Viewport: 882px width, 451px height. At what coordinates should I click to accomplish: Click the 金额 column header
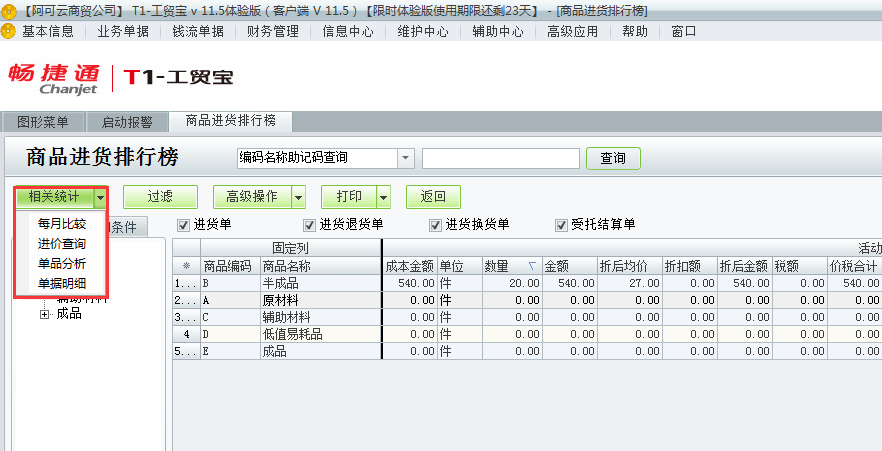pyautogui.click(x=569, y=267)
